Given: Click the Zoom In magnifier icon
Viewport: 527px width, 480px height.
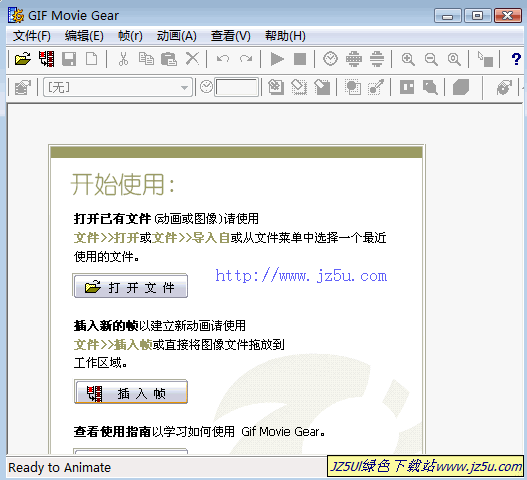Looking at the screenshot, I should point(408,59).
